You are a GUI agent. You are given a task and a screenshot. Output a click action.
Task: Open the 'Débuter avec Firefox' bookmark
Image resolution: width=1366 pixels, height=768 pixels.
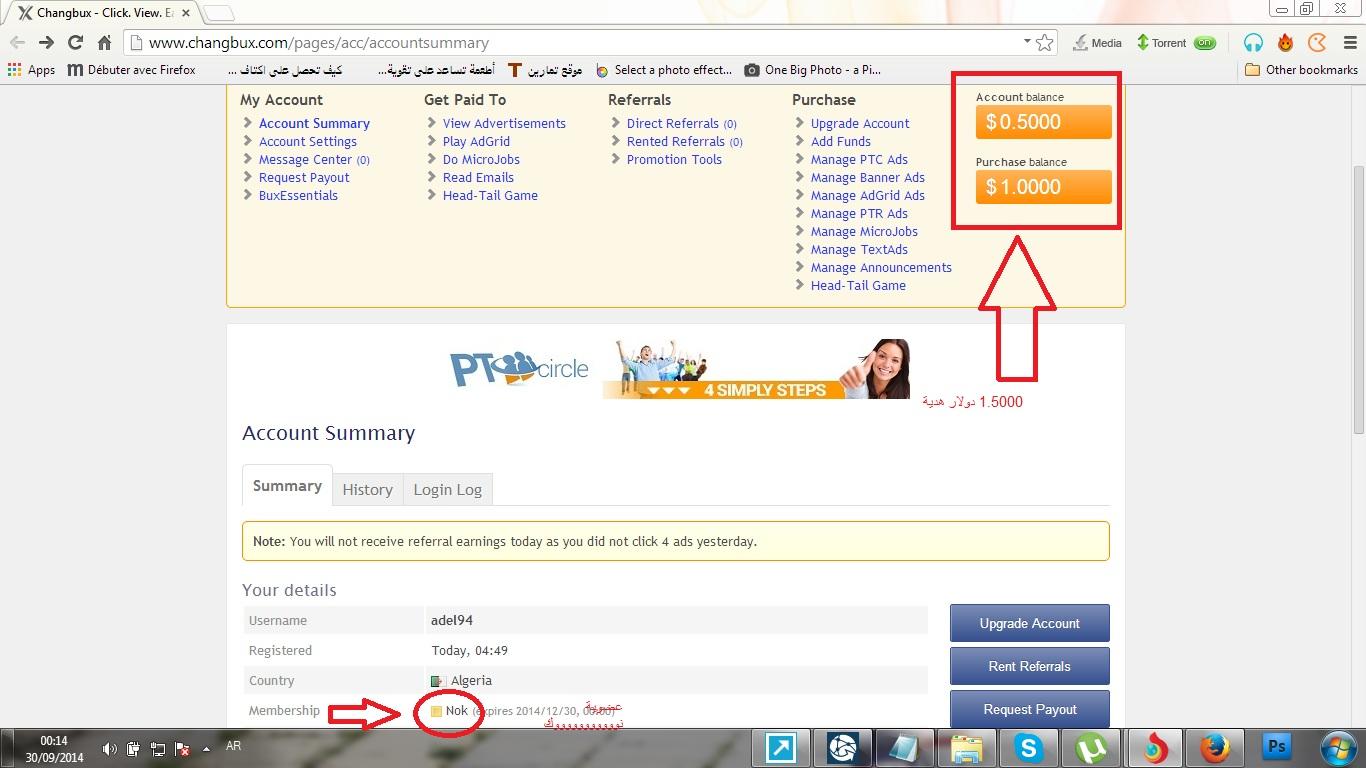131,70
